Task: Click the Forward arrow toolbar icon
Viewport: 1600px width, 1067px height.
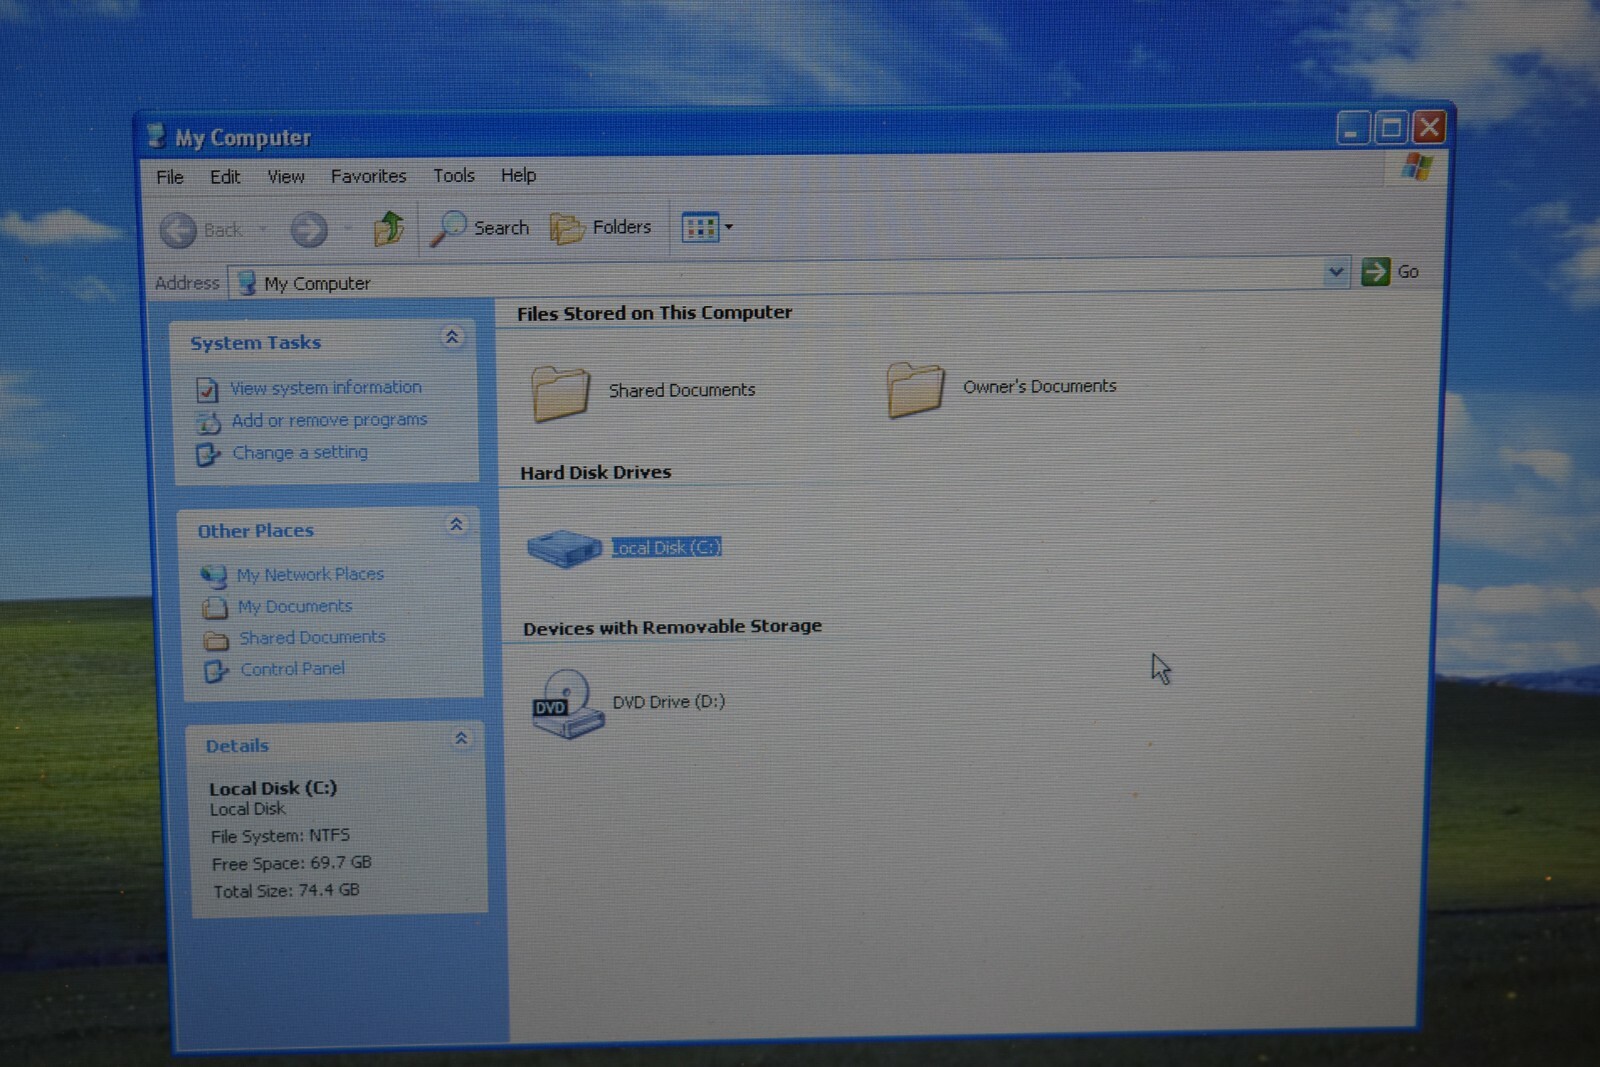Action: (x=309, y=230)
